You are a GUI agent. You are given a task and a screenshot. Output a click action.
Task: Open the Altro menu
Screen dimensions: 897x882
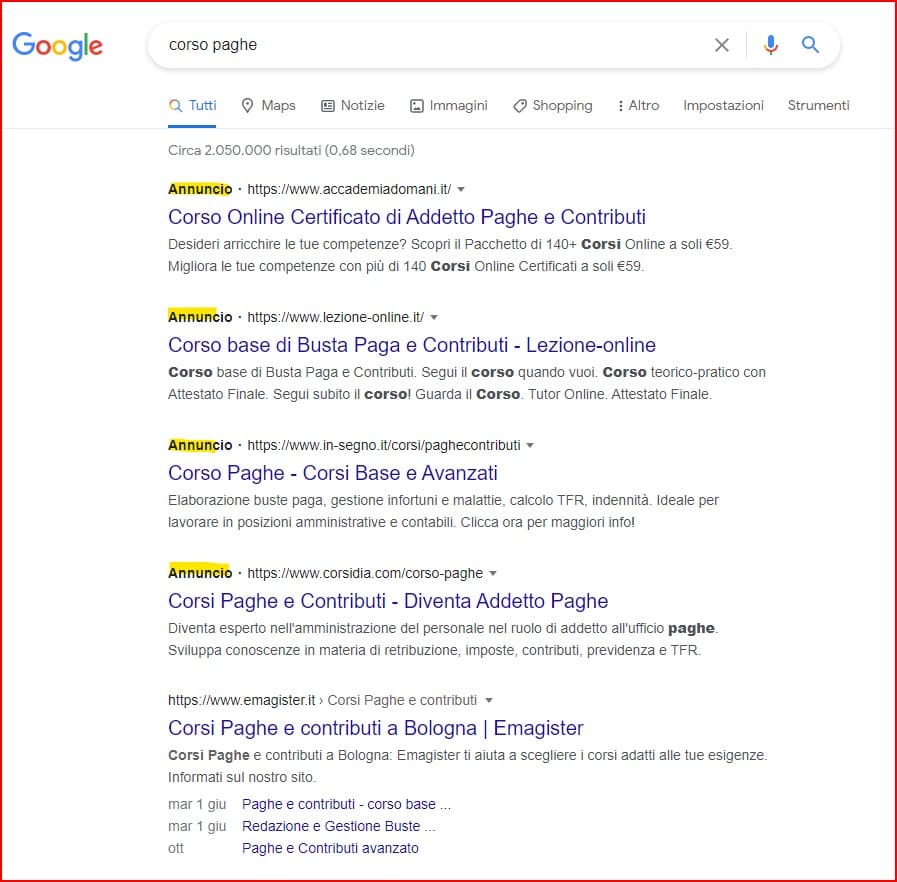[x=638, y=106]
